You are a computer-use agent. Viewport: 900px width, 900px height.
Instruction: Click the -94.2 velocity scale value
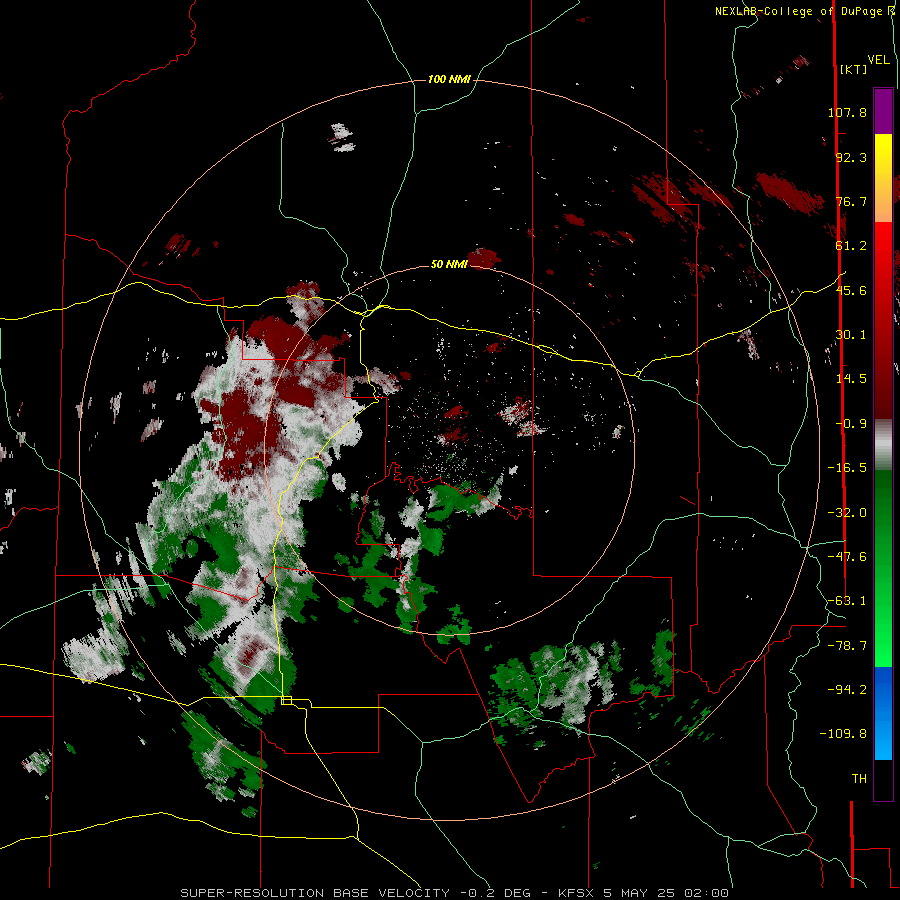tap(847, 690)
